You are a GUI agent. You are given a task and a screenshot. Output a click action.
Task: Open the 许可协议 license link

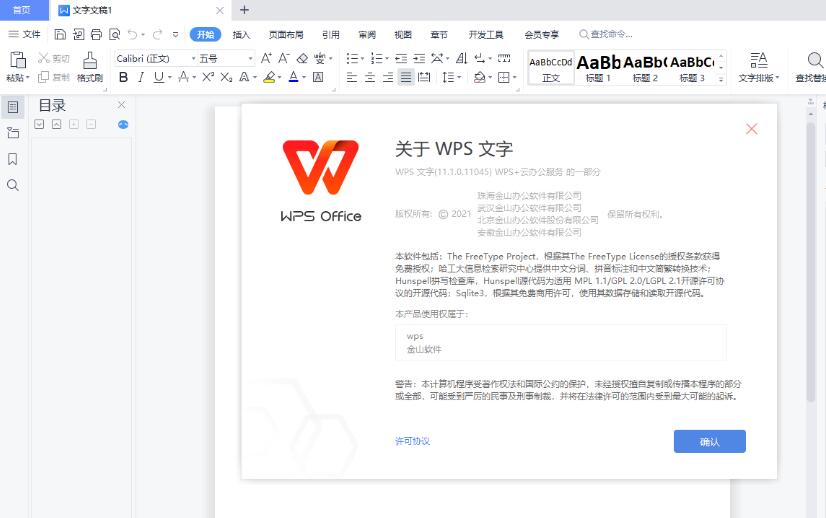coord(412,441)
